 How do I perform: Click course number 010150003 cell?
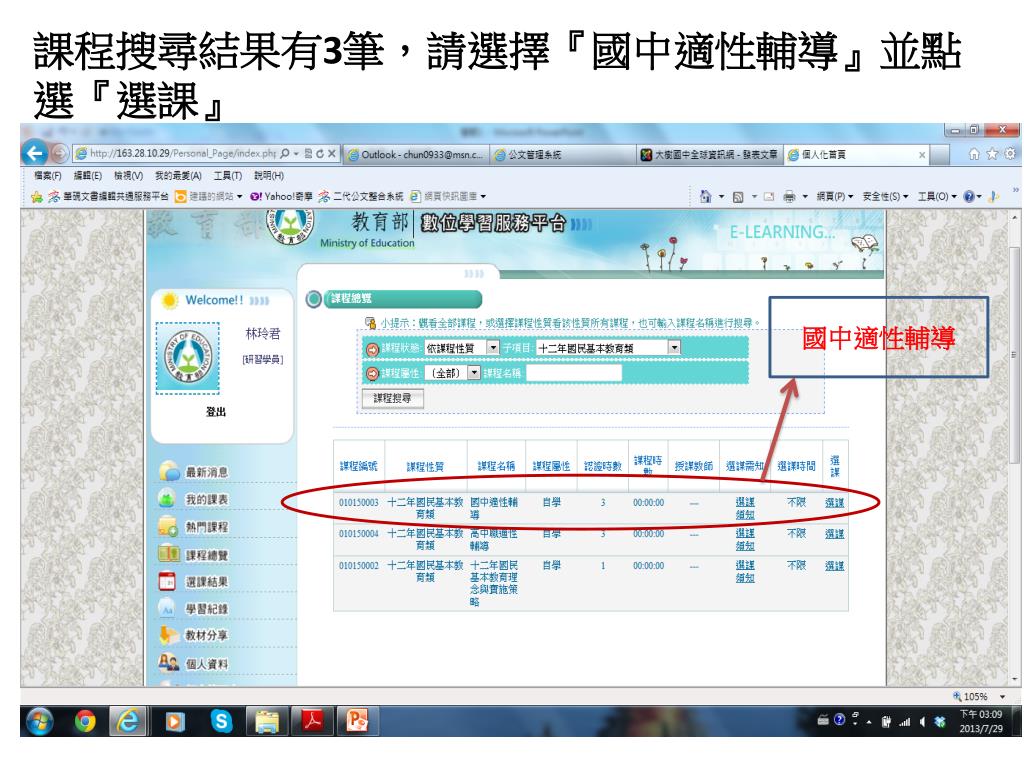tap(359, 502)
